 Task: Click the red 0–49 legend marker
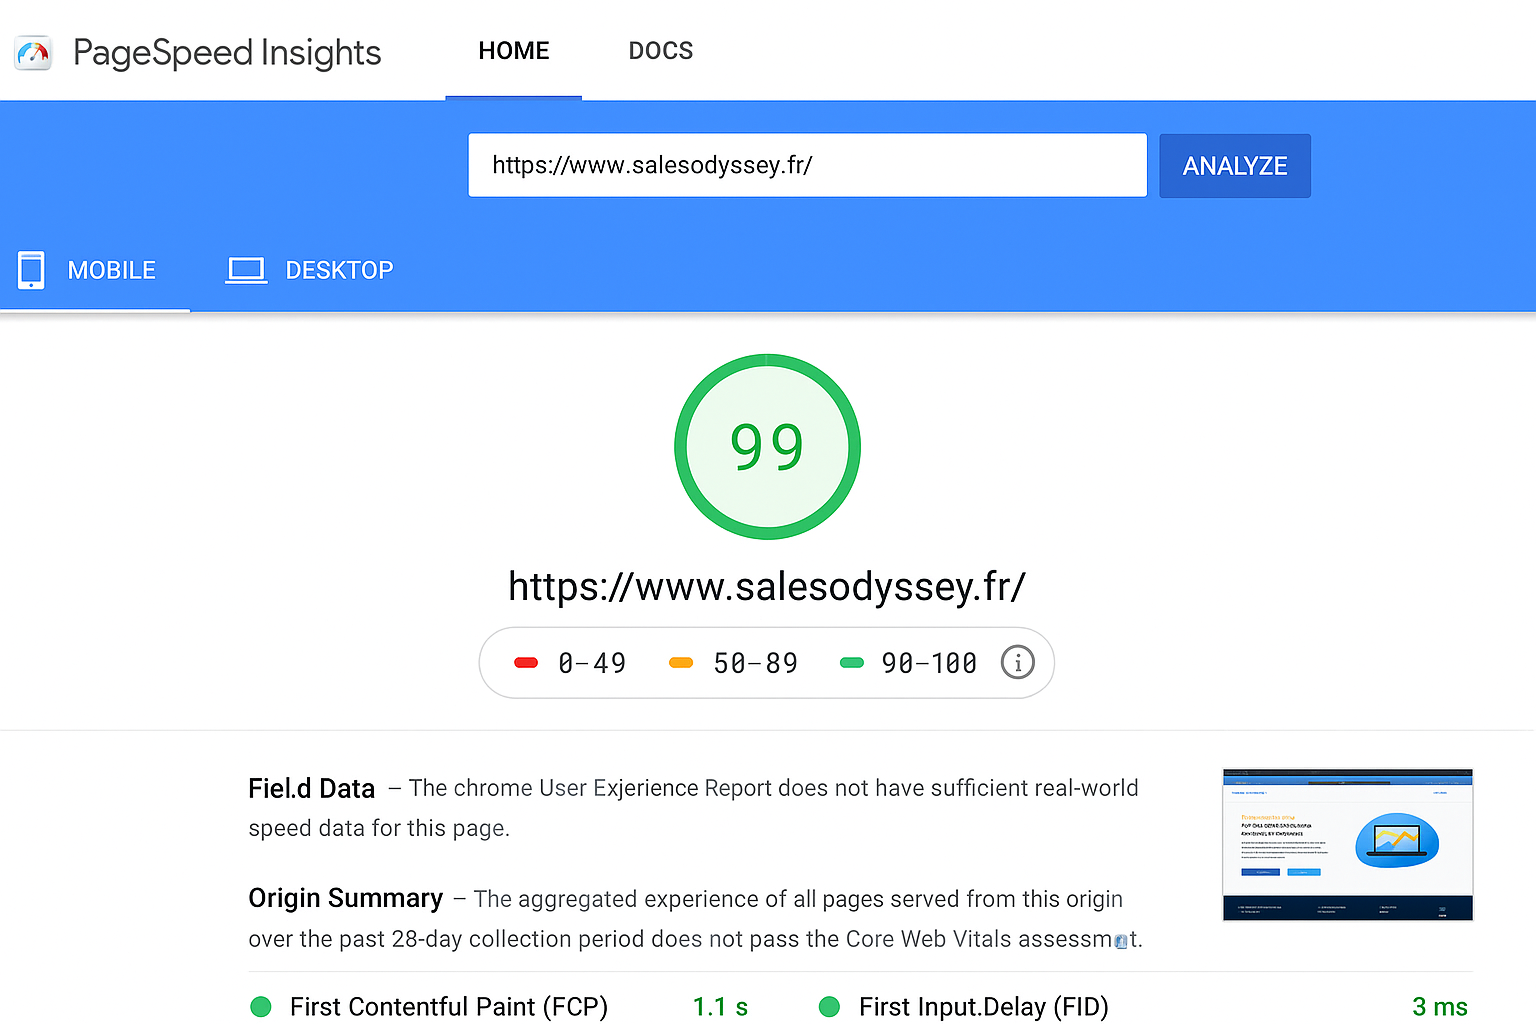pyautogui.click(x=526, y=663)
